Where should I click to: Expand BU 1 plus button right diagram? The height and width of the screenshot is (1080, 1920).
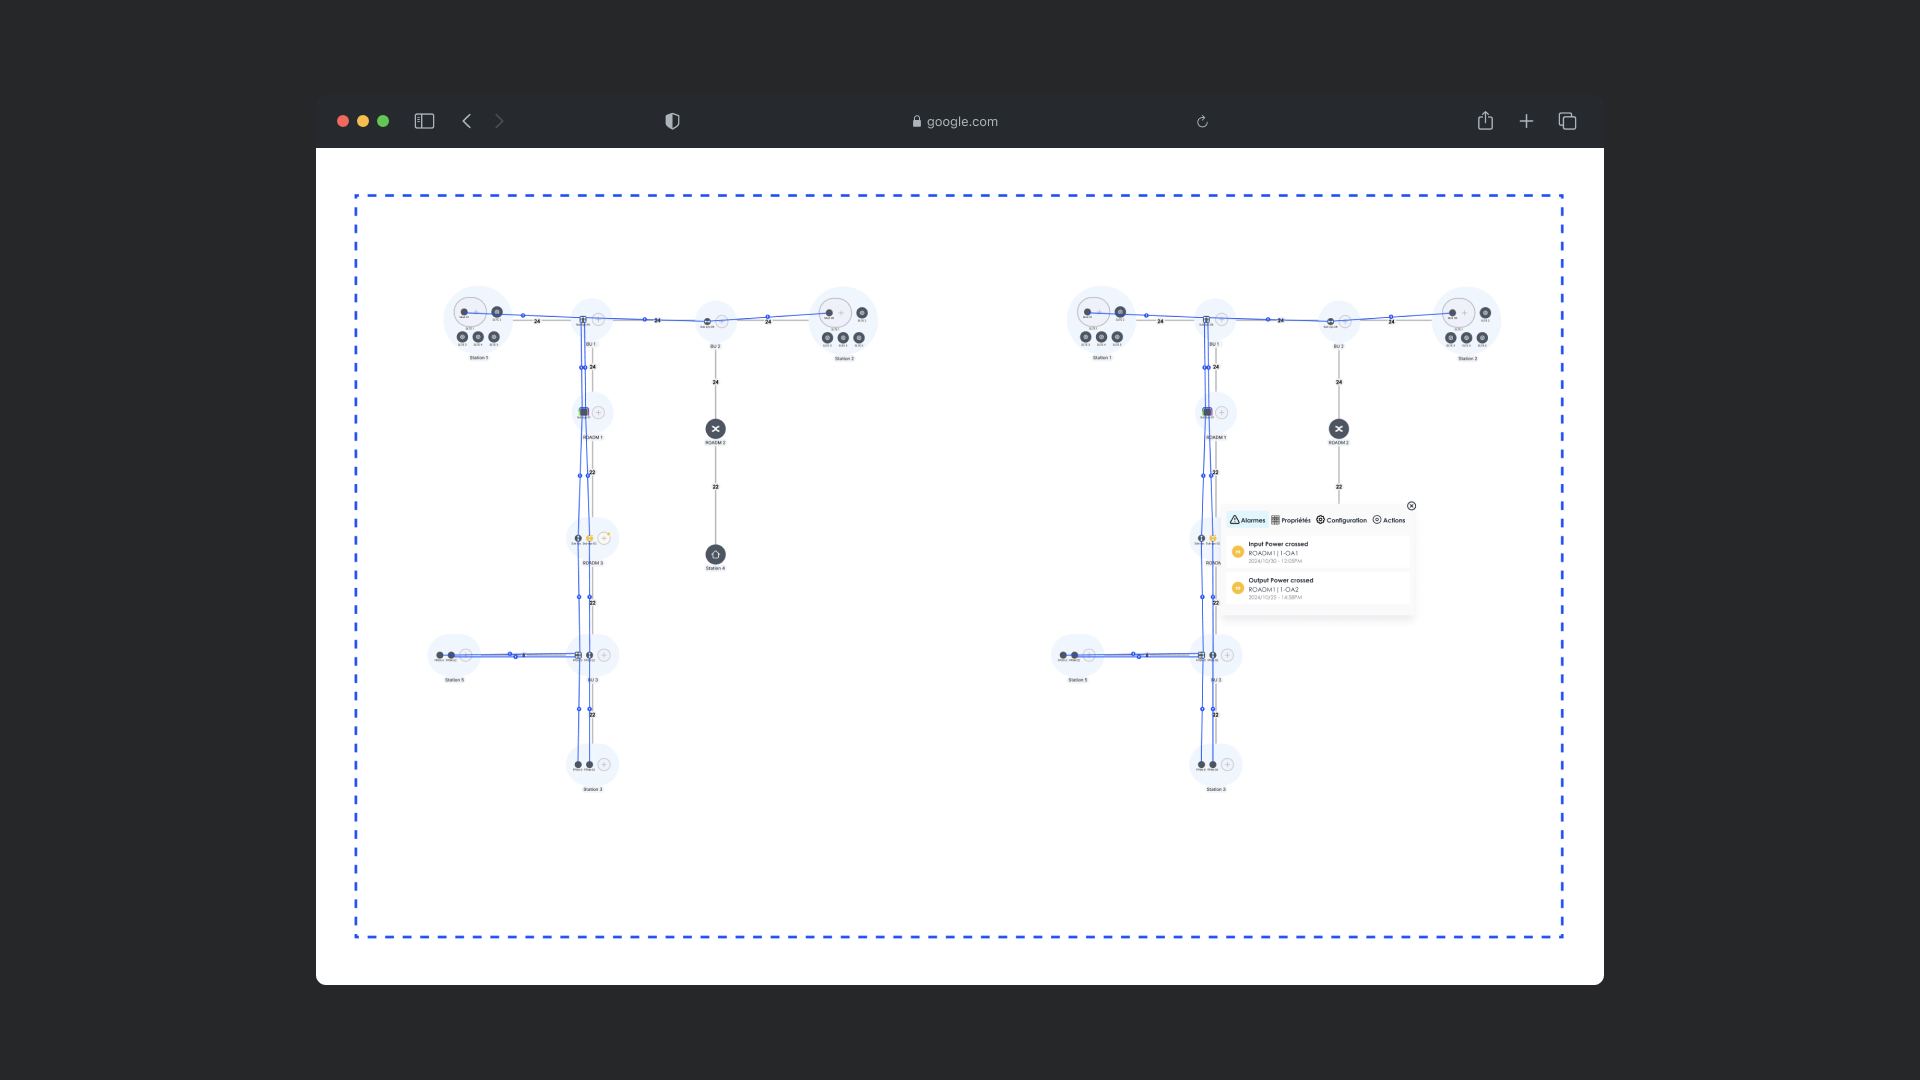point(1221,320)
